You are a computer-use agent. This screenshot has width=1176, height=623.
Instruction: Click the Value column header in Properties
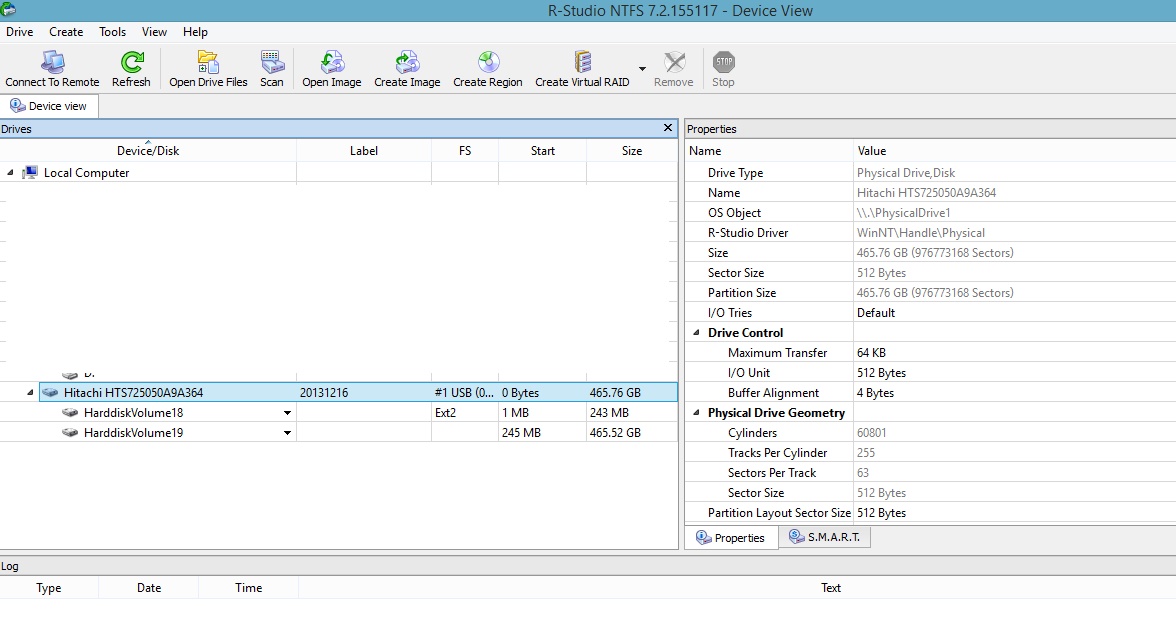tap(1015, 151)
